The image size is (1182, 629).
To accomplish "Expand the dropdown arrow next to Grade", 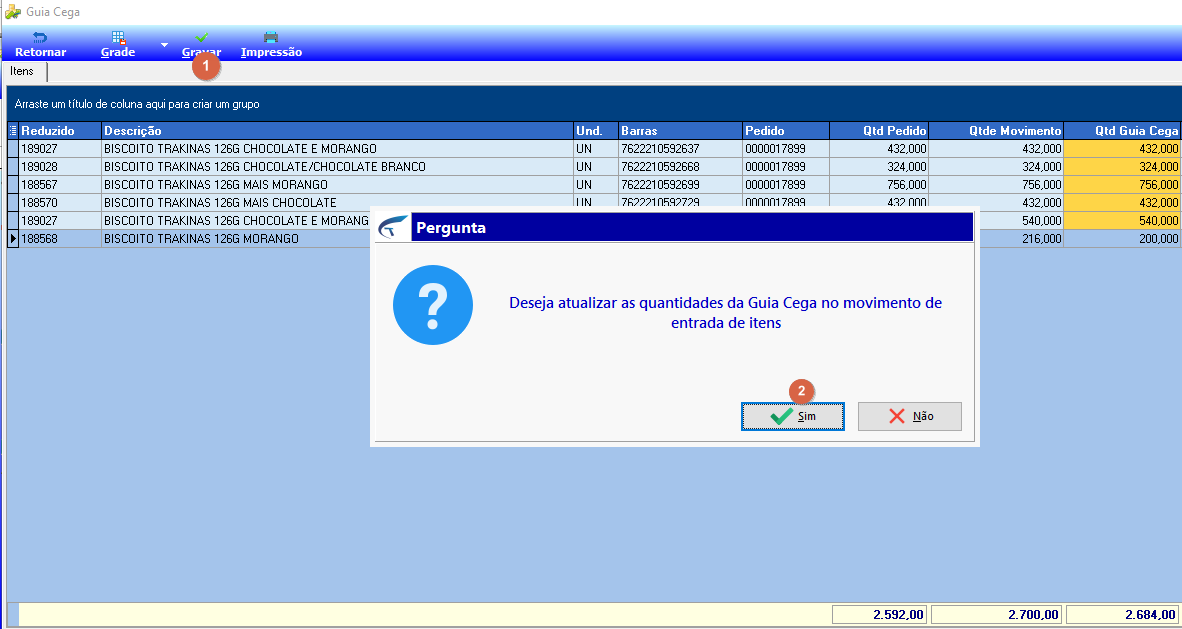I will coord(164,45).
